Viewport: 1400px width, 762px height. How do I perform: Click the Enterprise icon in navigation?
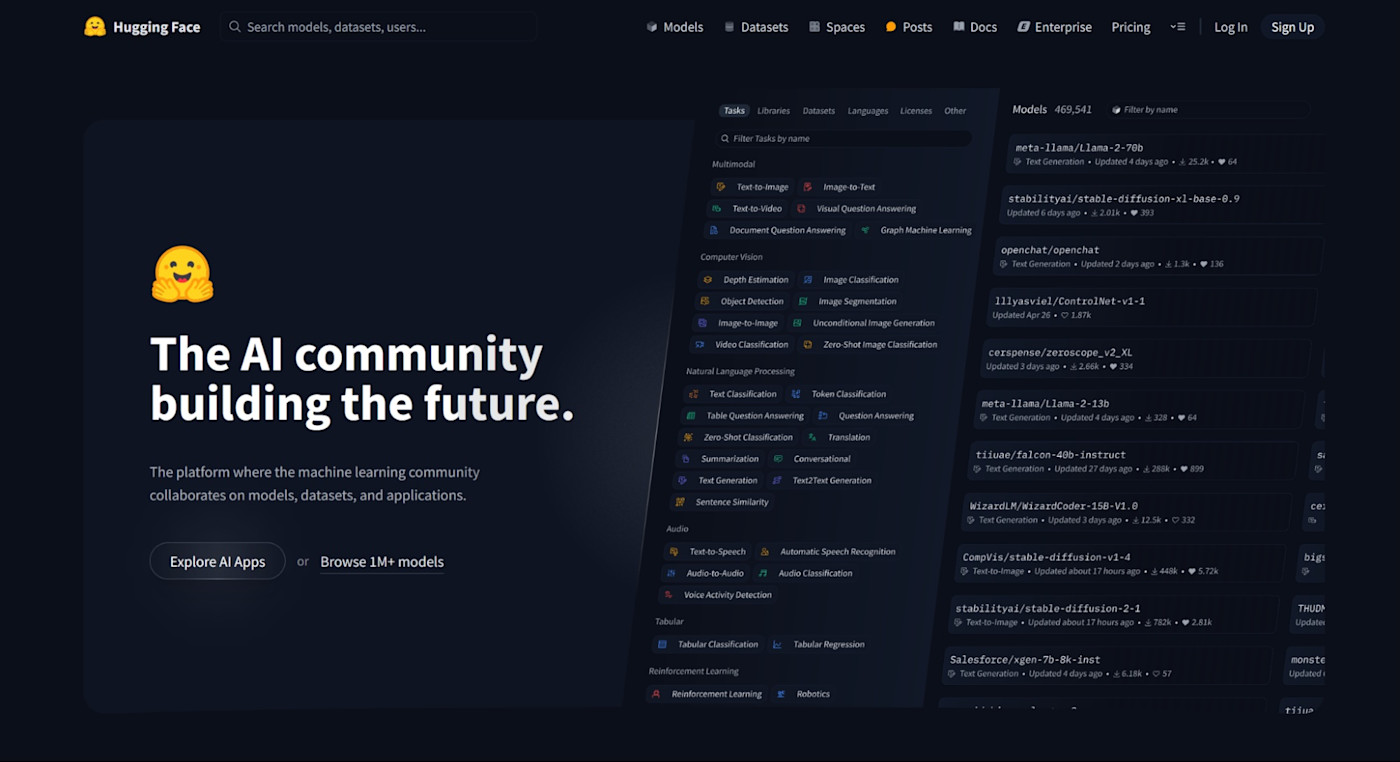(x=1023, y=27)
